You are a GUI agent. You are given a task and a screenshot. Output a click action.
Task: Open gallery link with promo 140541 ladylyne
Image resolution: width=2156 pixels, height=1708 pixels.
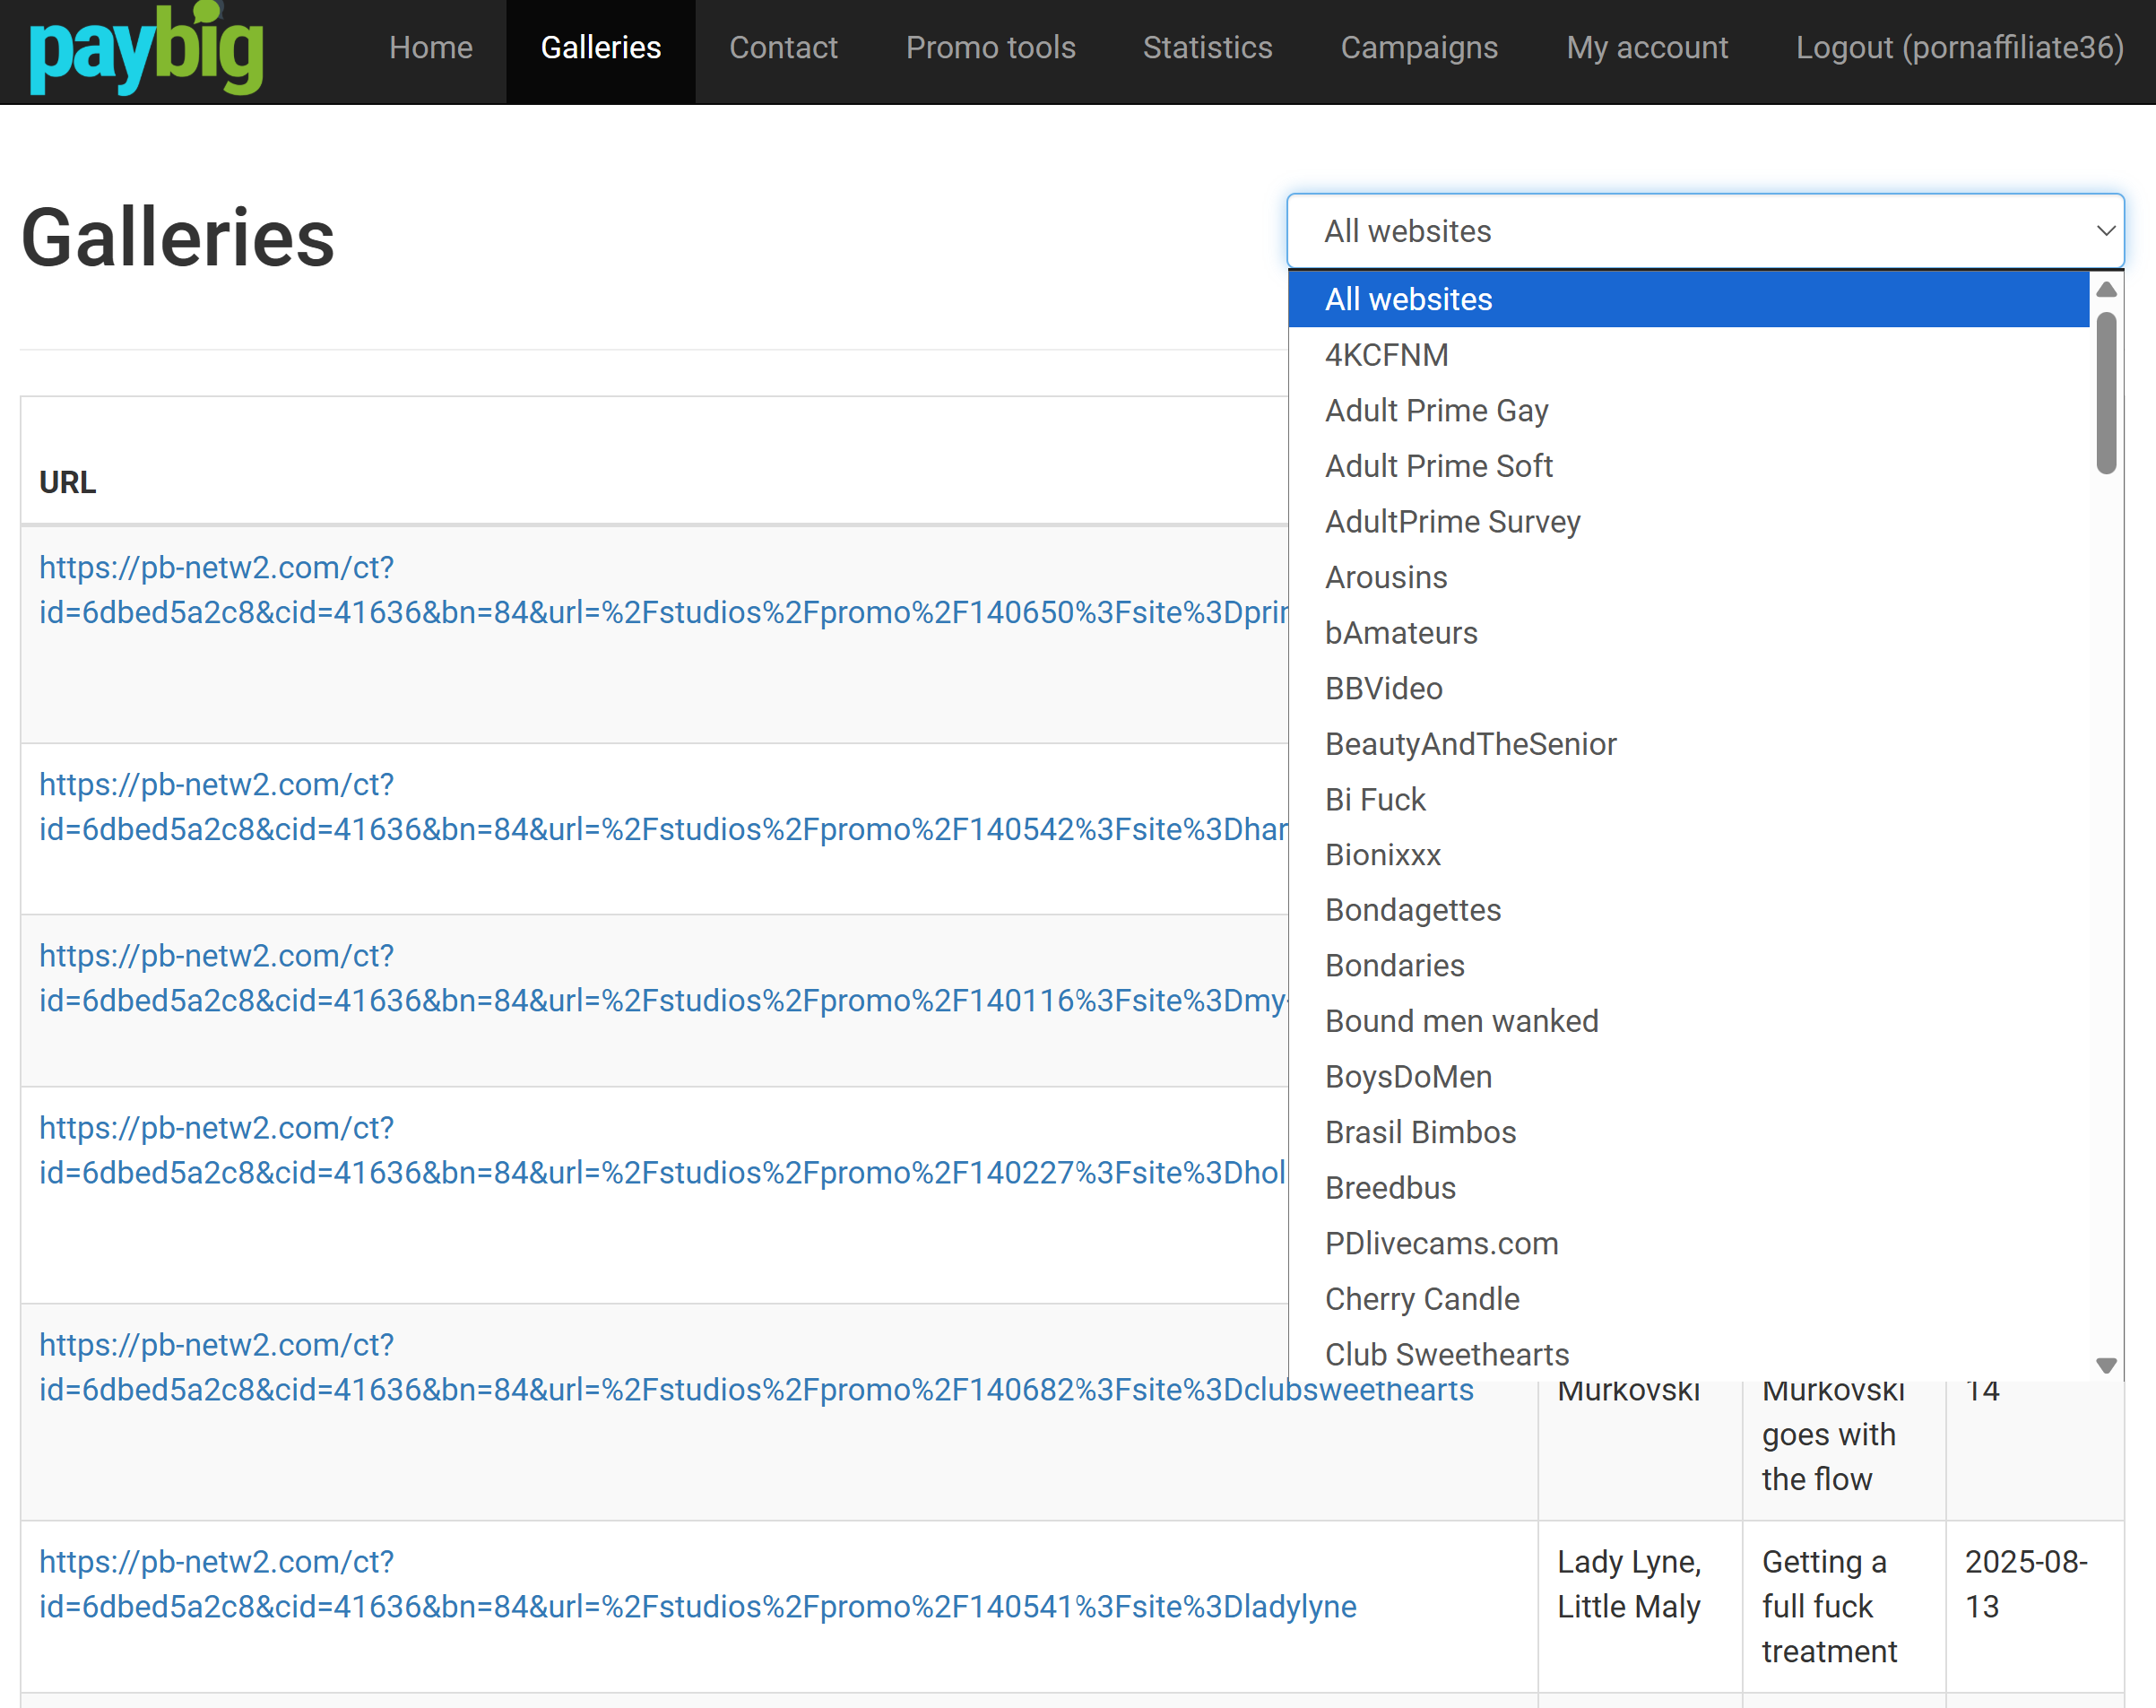[x=698, y=1584]
